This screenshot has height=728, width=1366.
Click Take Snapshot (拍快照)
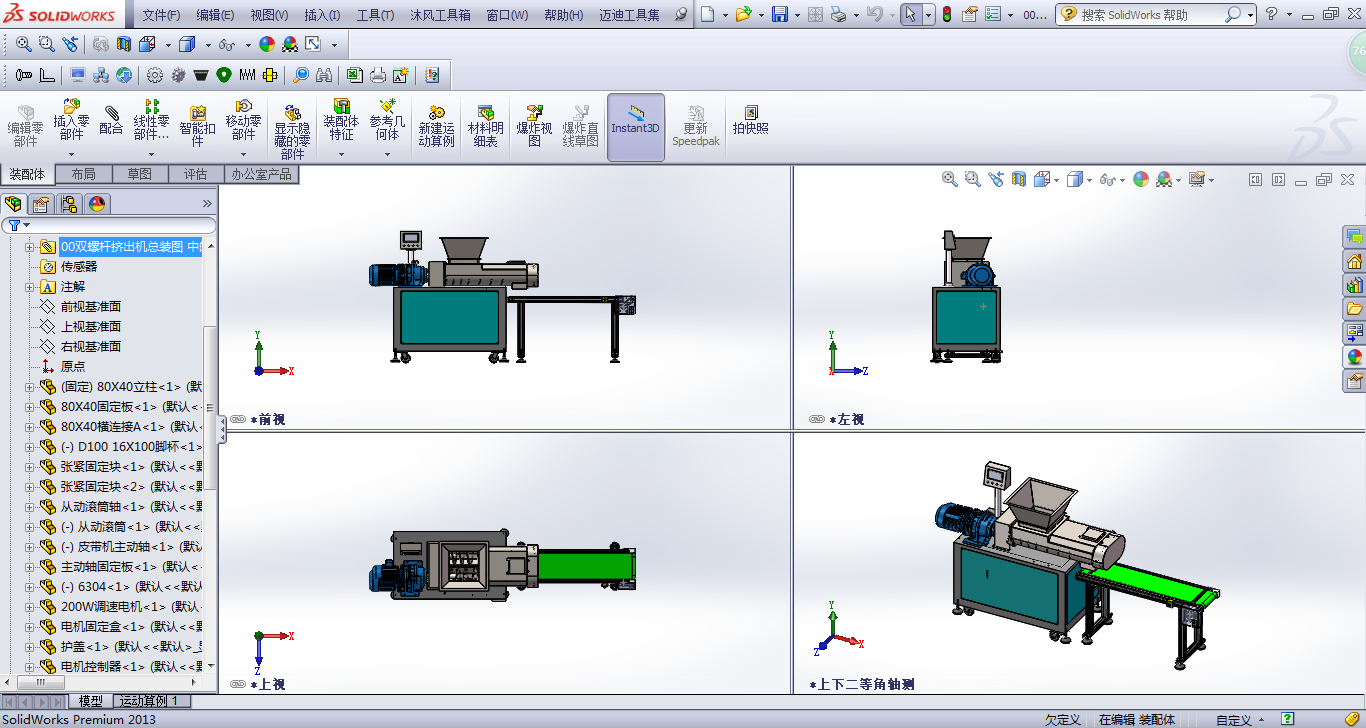pos(751,120)
